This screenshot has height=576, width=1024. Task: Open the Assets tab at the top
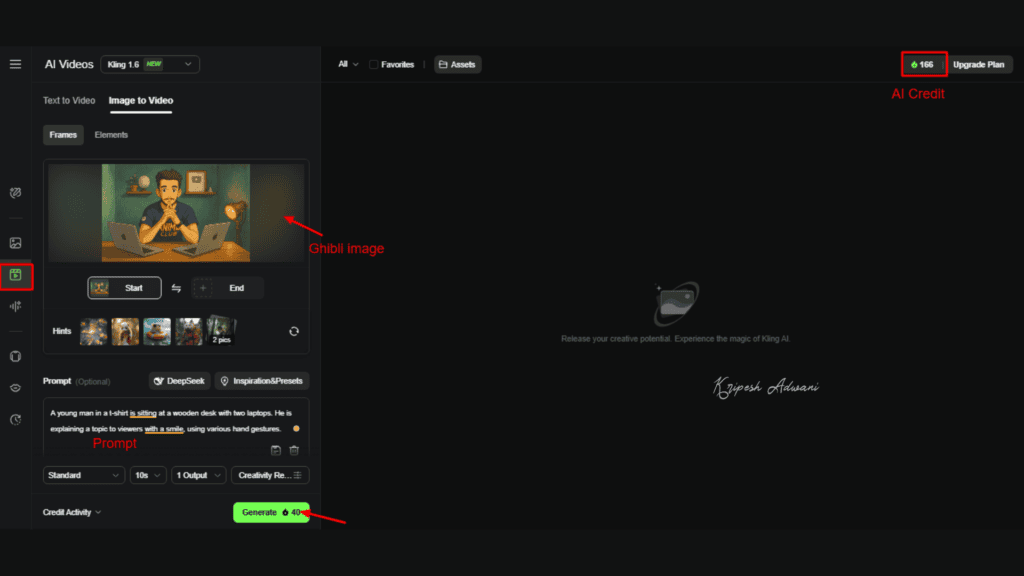coord(457,64)
